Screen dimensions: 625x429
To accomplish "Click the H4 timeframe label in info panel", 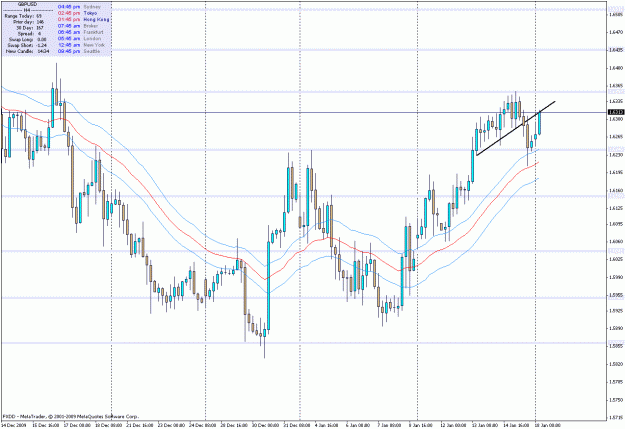I will (27, 10).
